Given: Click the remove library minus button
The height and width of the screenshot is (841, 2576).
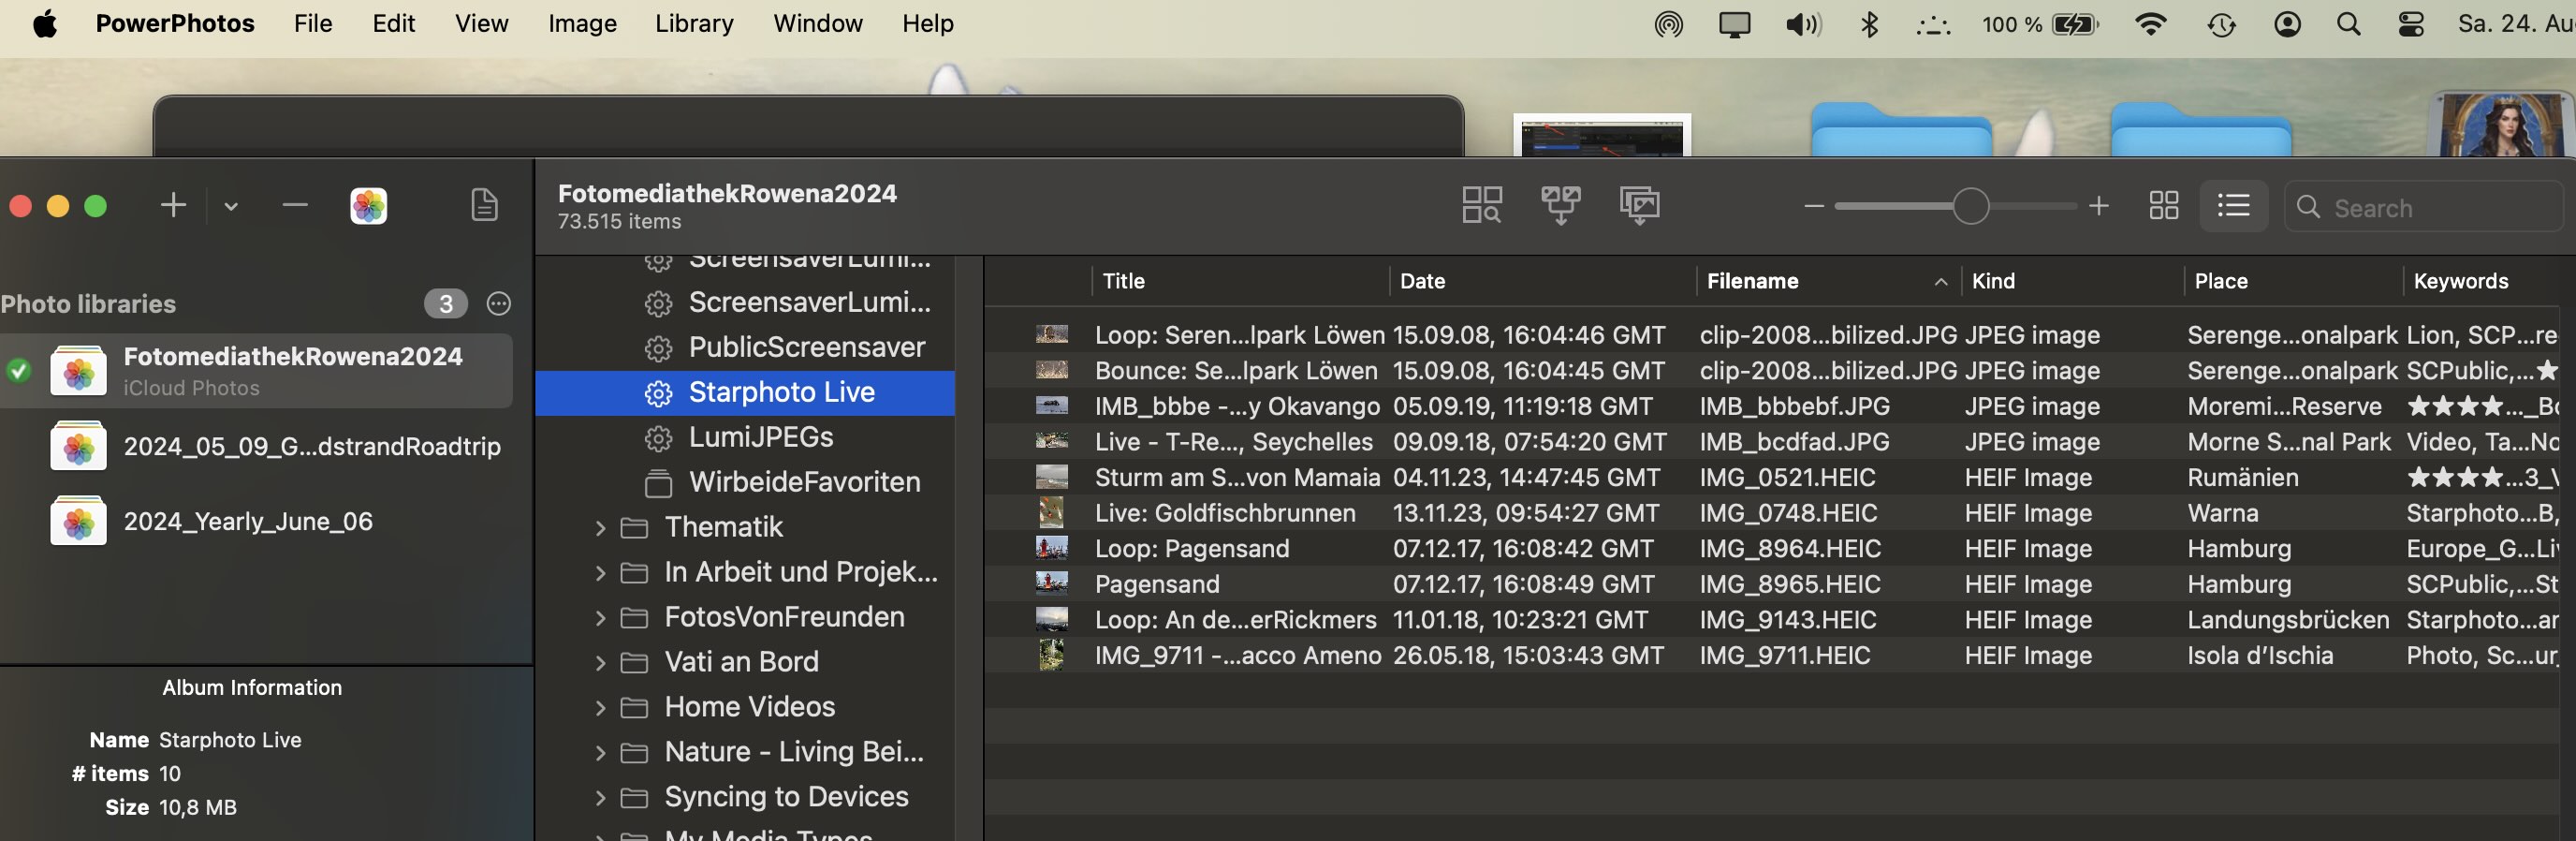Looking at the screenshot, I should [295, 206].
